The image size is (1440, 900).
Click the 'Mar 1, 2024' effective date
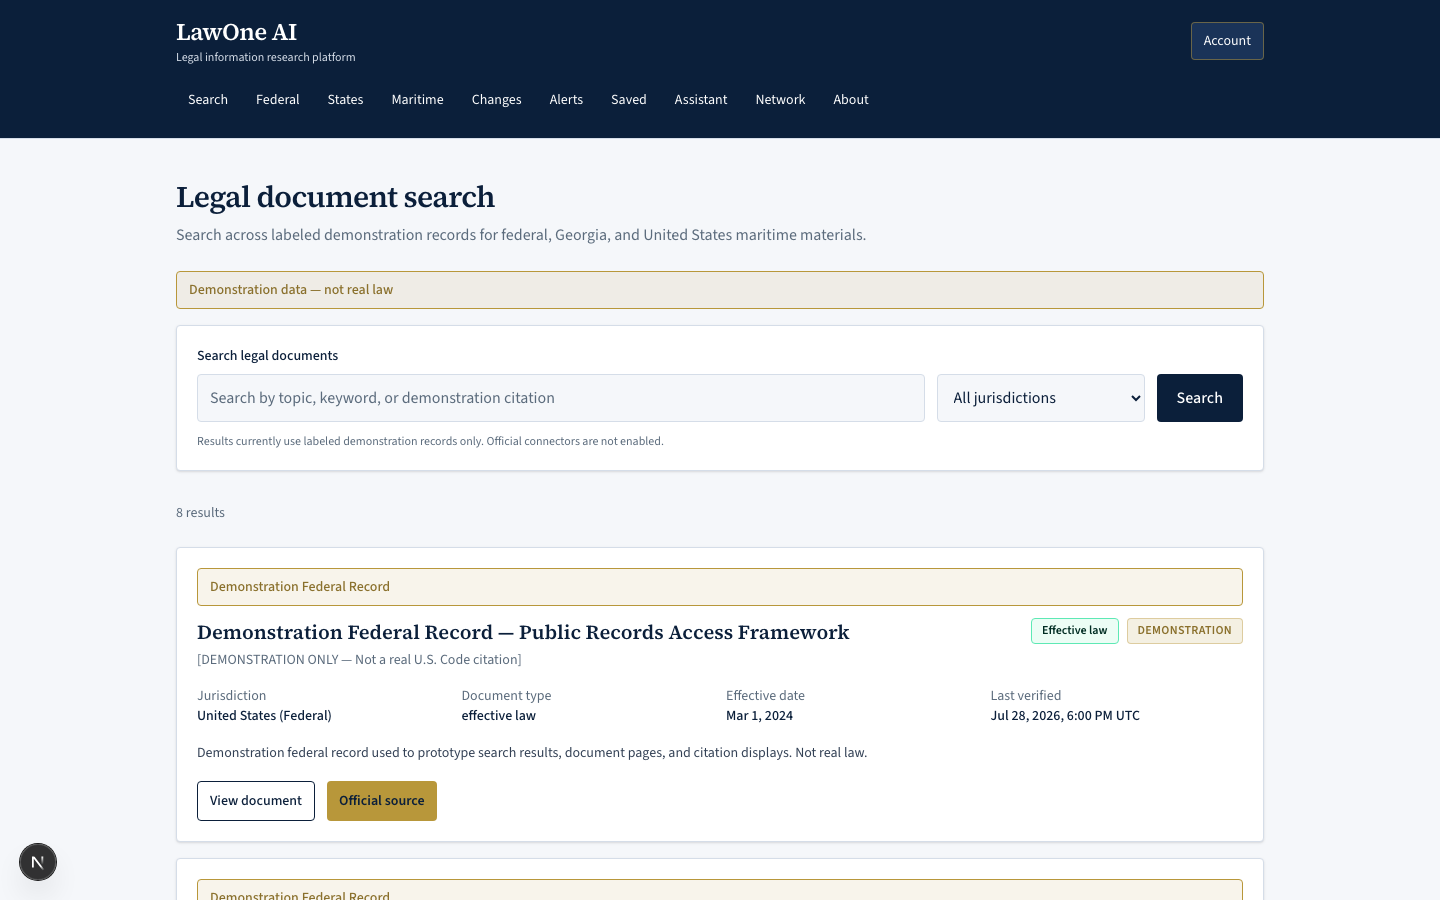click(x=760, y=716)
